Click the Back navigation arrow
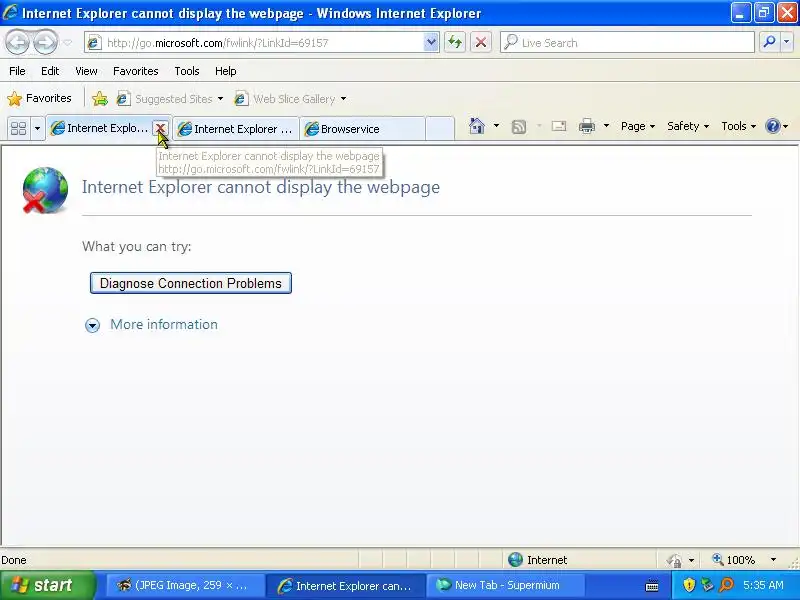The width and height of the screenshot is (800, 600). (18, 43)
